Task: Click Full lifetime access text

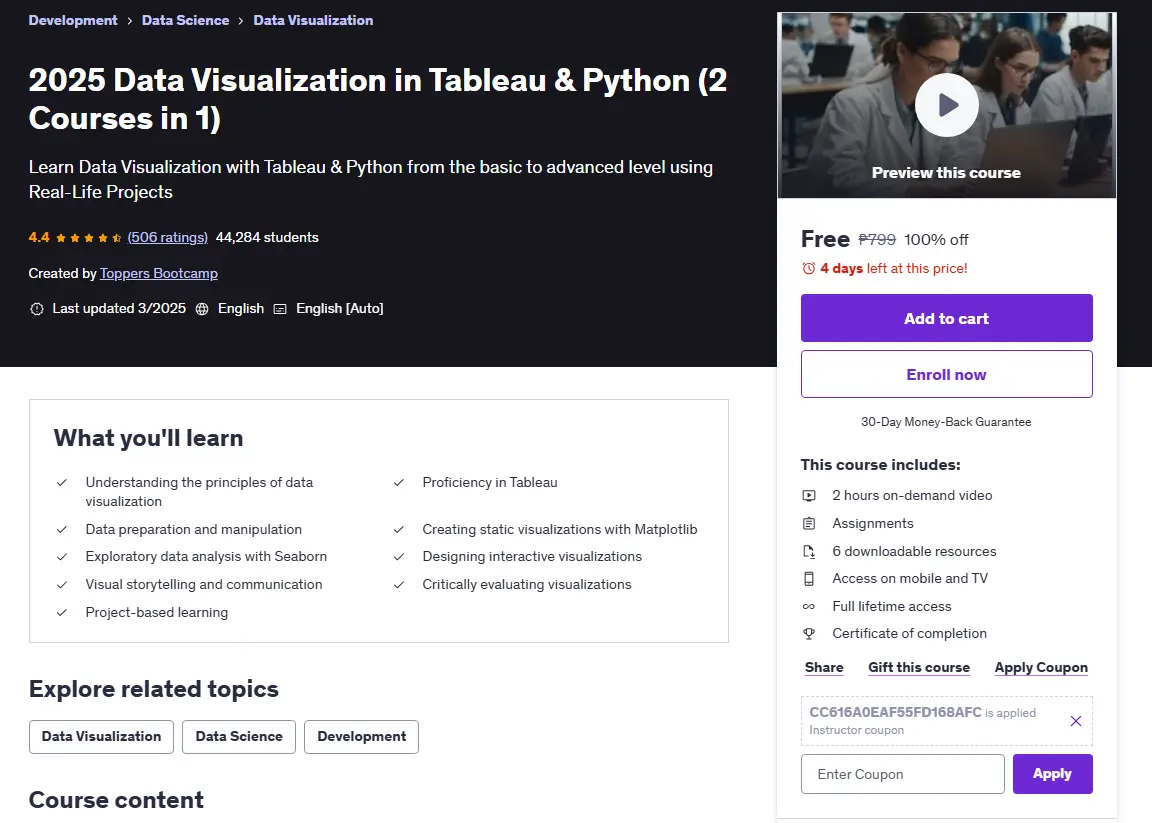Action: click(891, 606)
